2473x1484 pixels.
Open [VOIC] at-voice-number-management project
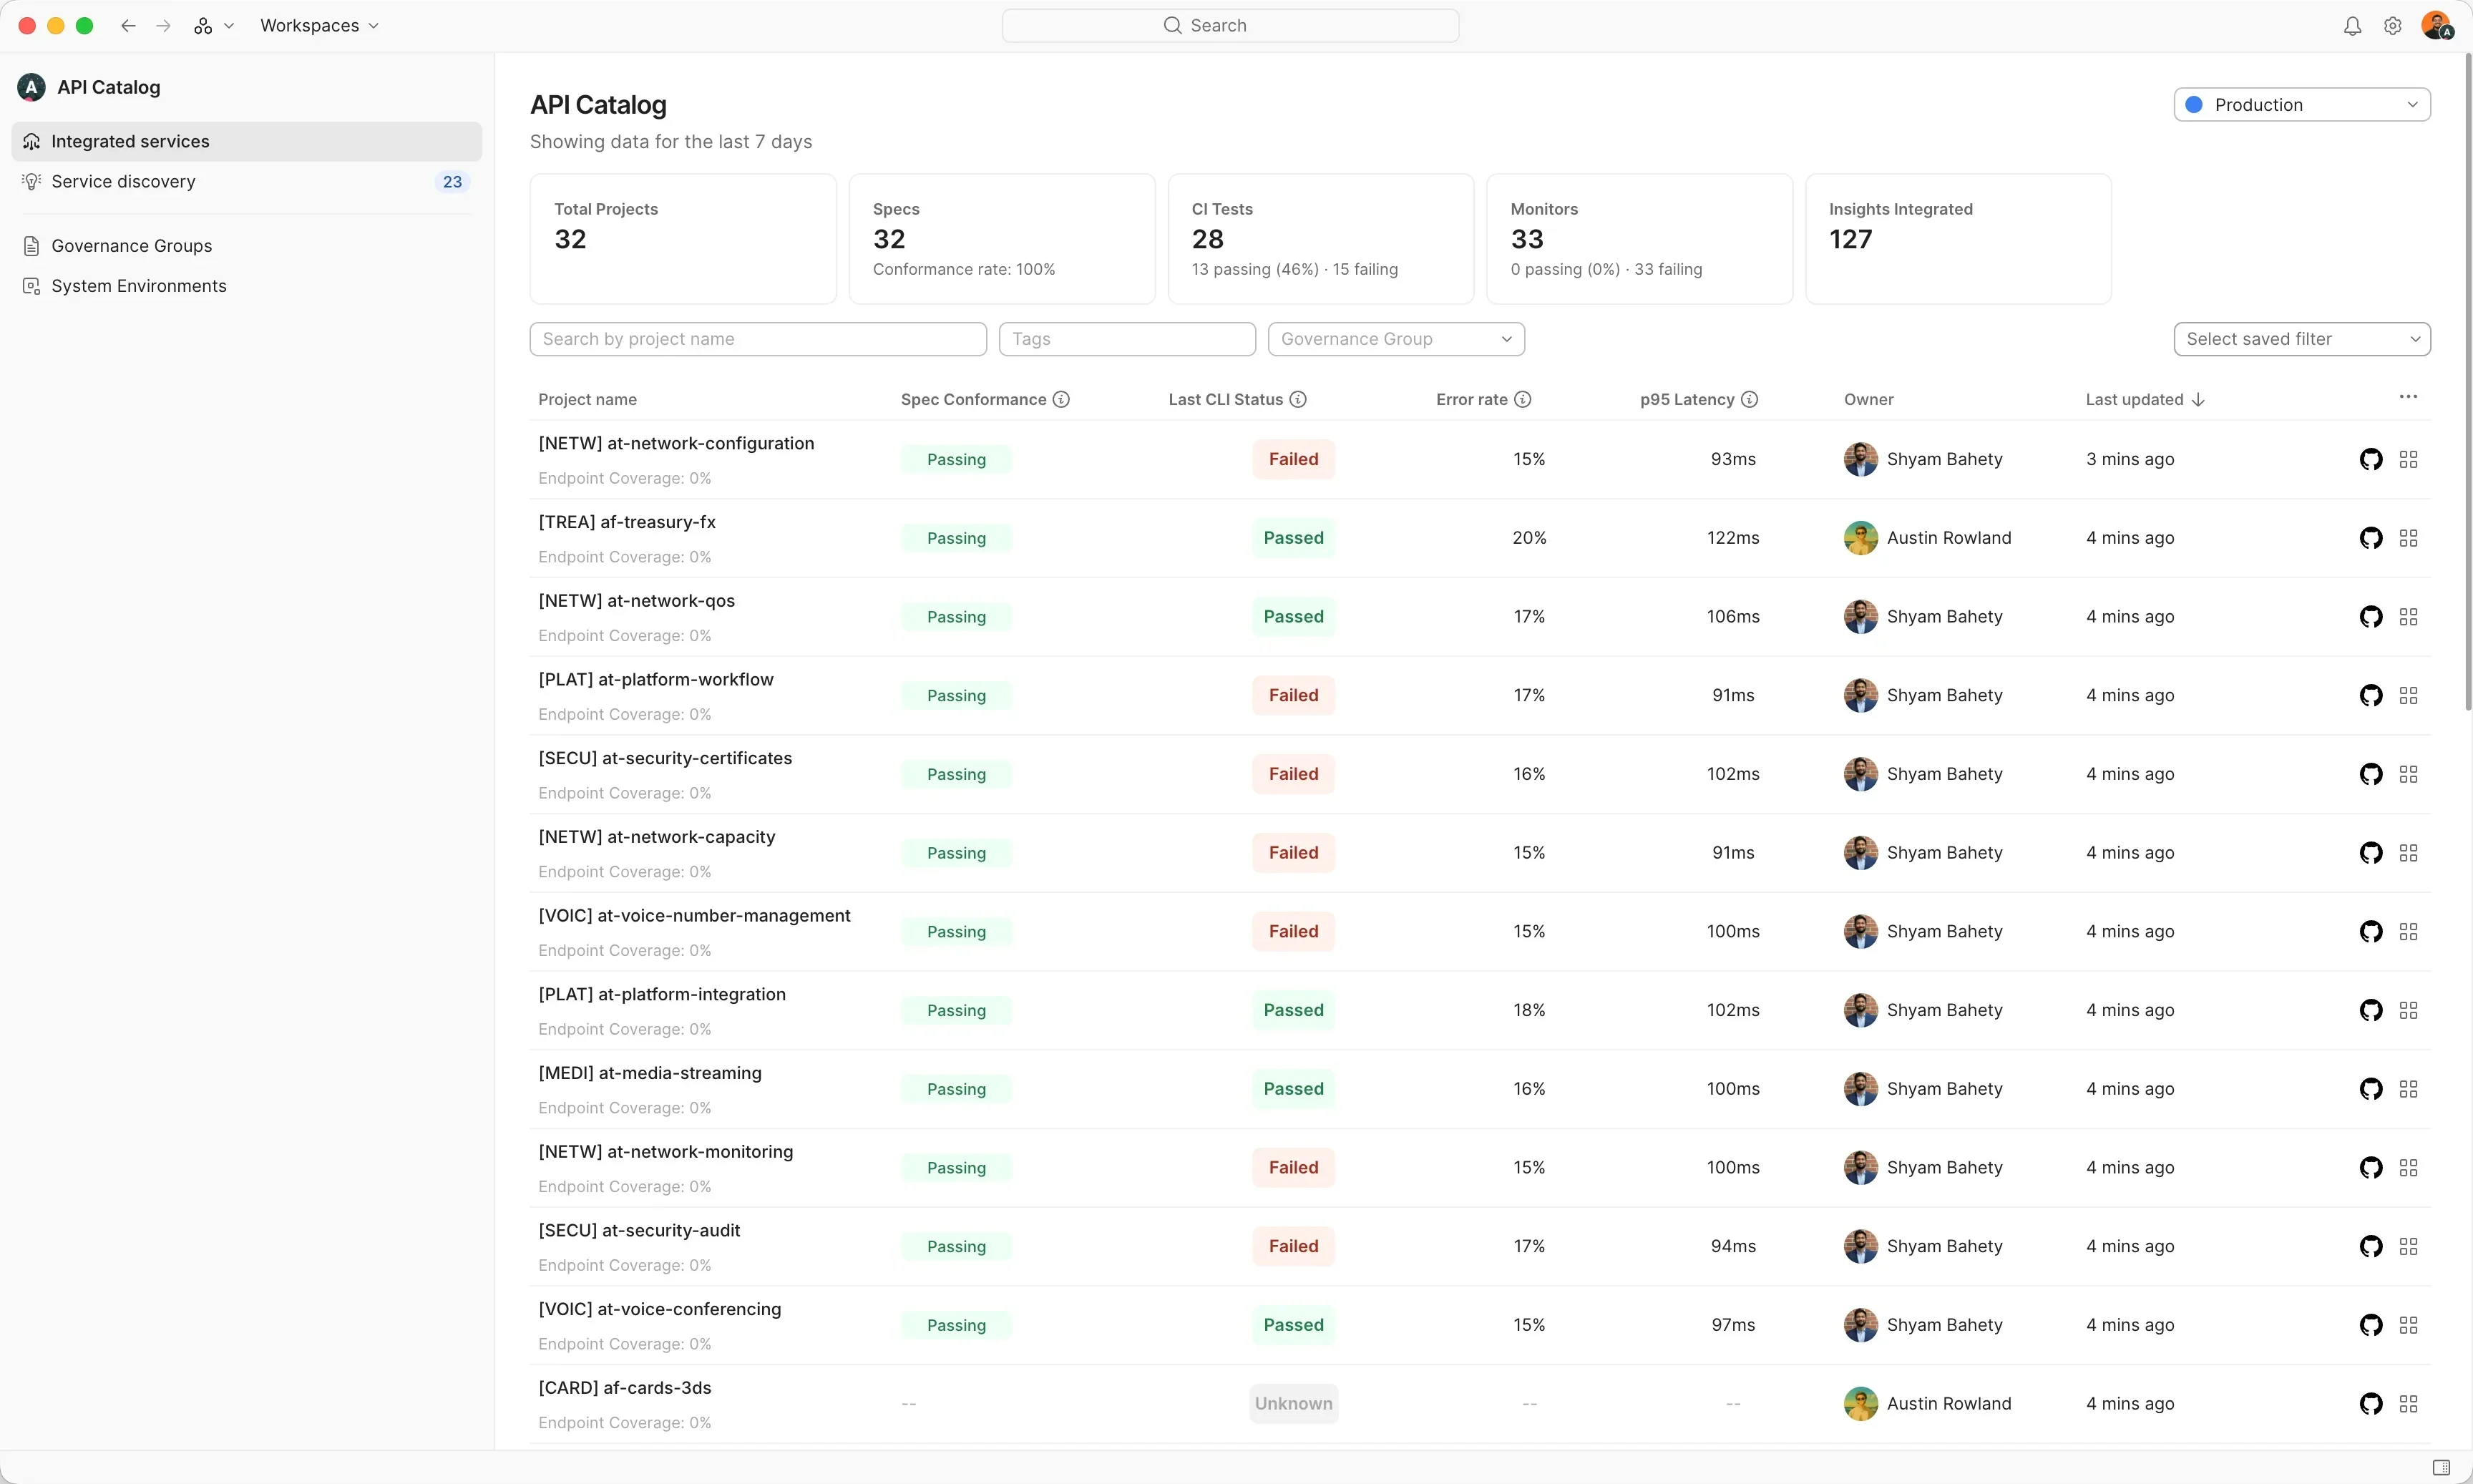[694, 915]
